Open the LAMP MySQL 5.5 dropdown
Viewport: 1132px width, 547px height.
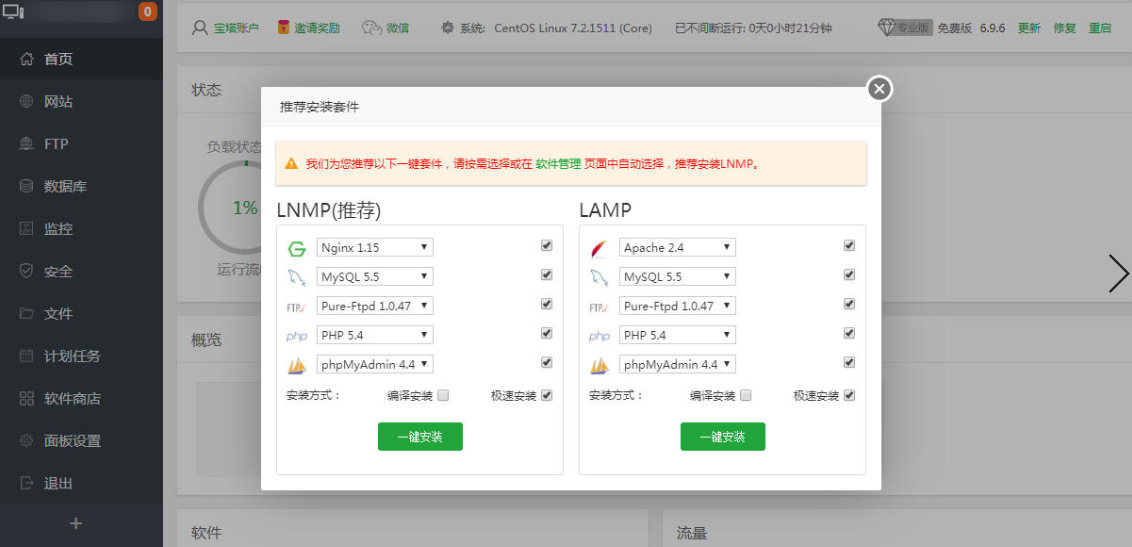(x=677, y=276)
